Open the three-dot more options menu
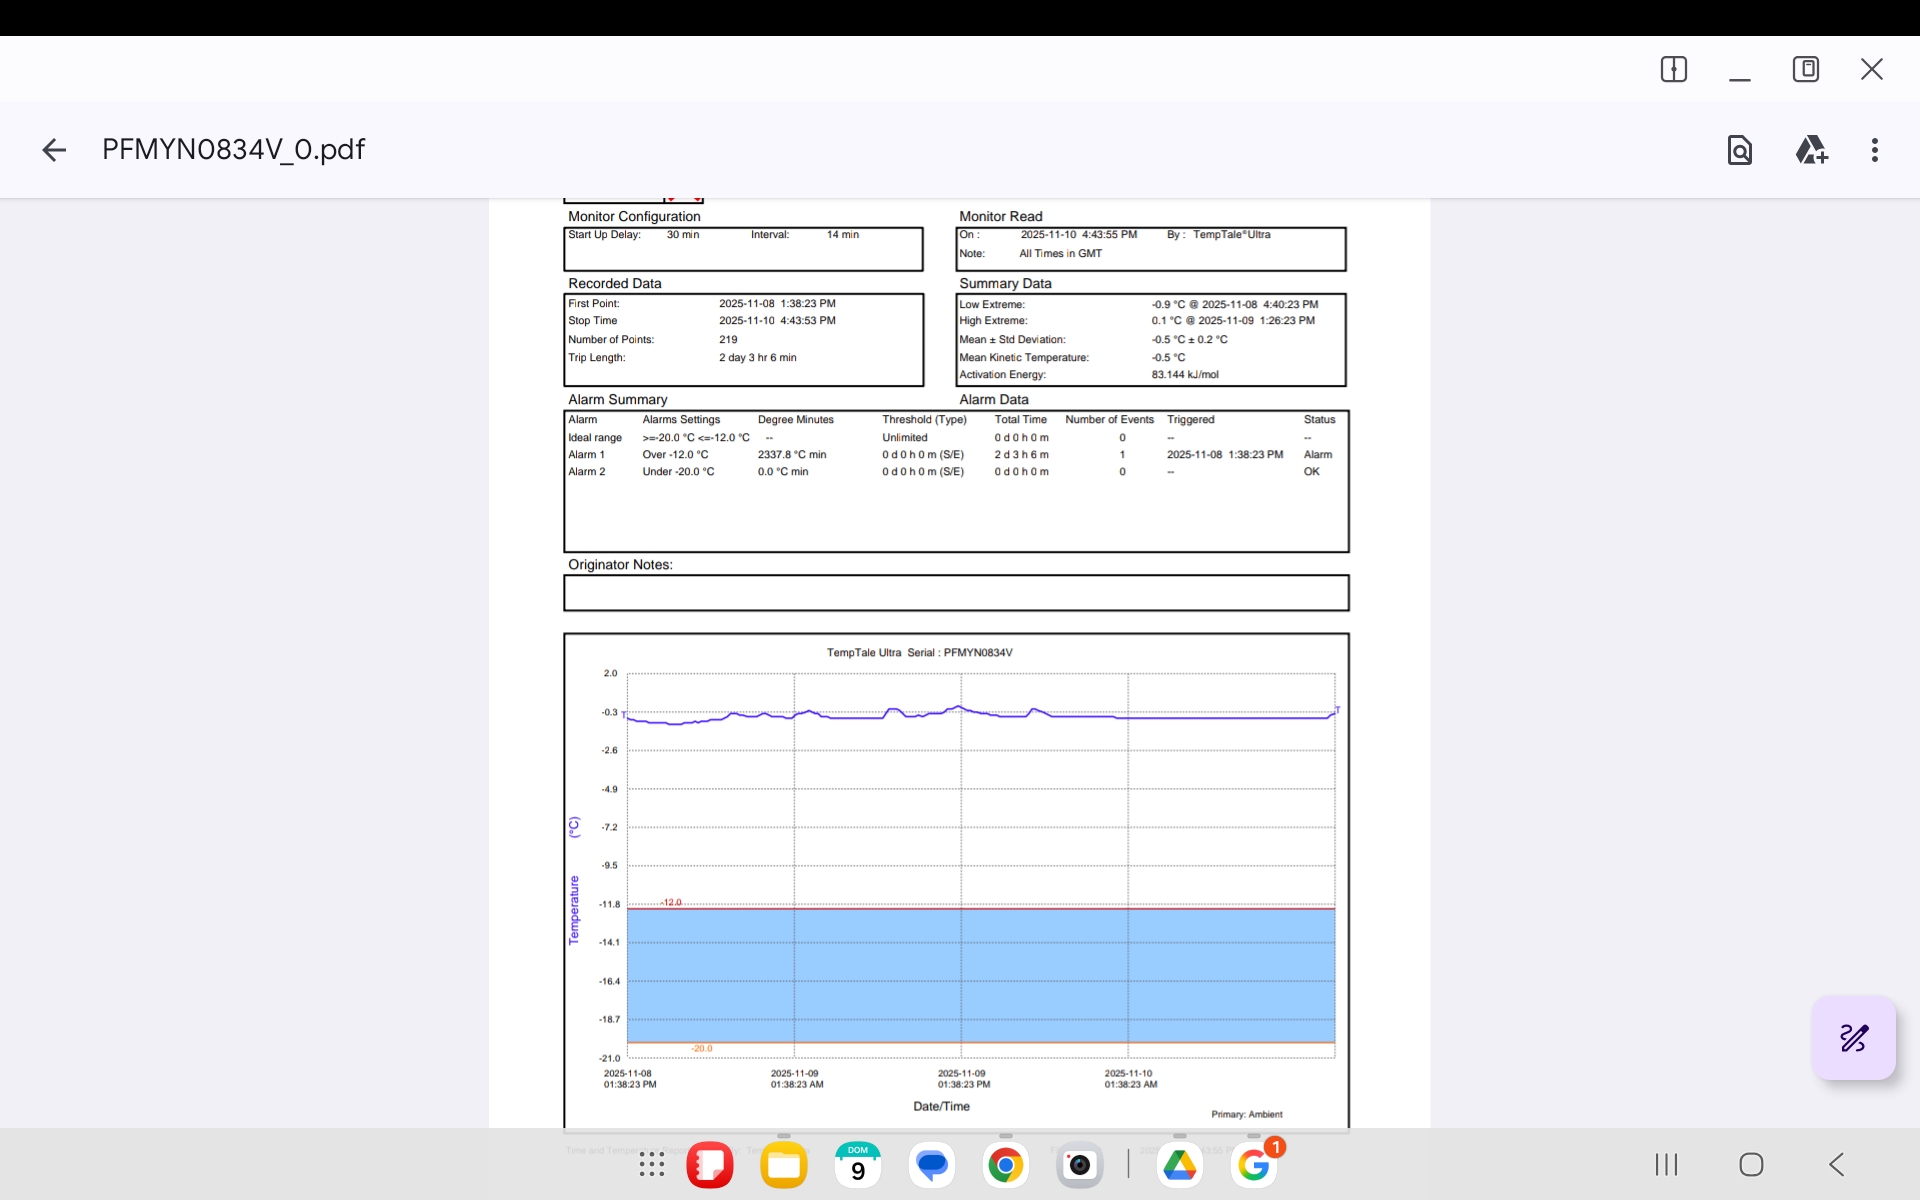The image size is (1920, 1200). (1874, 150)
